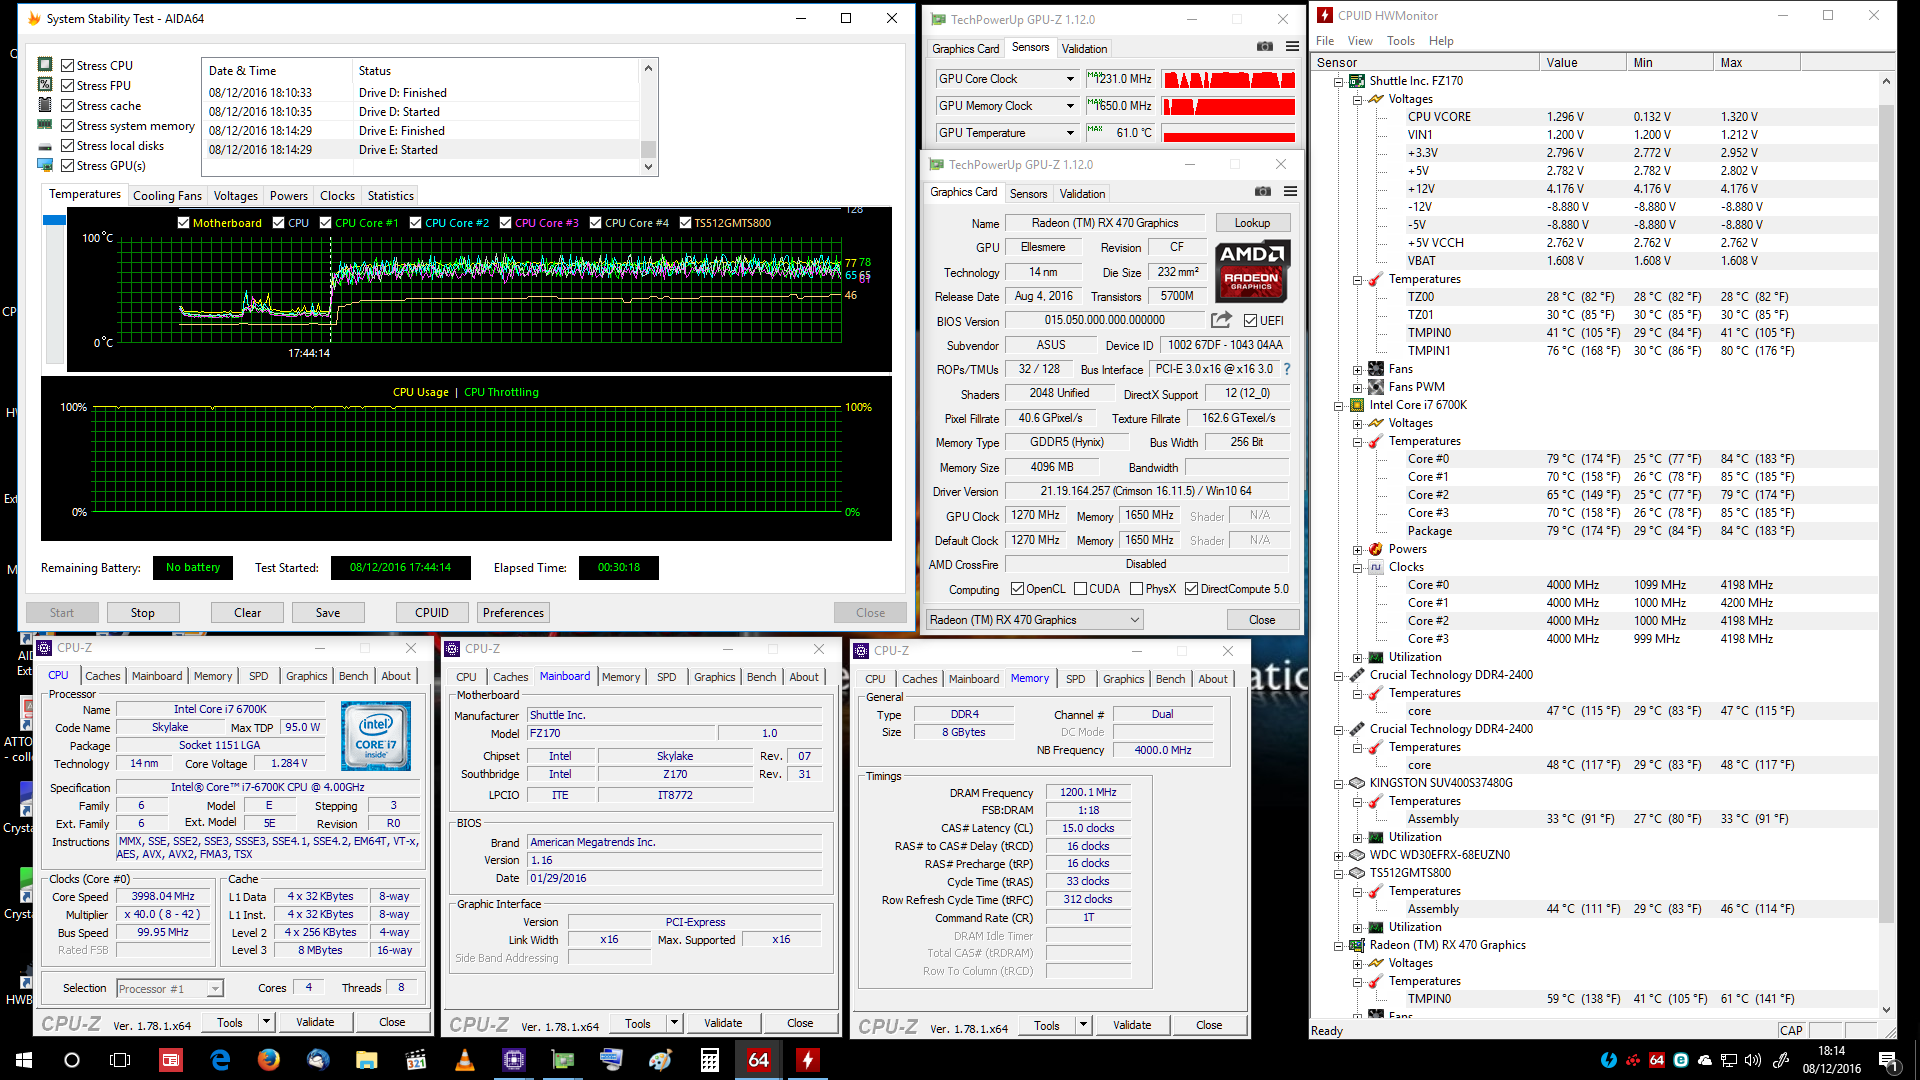The image size is (1920, 1080).
Task: Toggle the UEFI checkbox in GPU-Z
Action: click(1250, 320)
